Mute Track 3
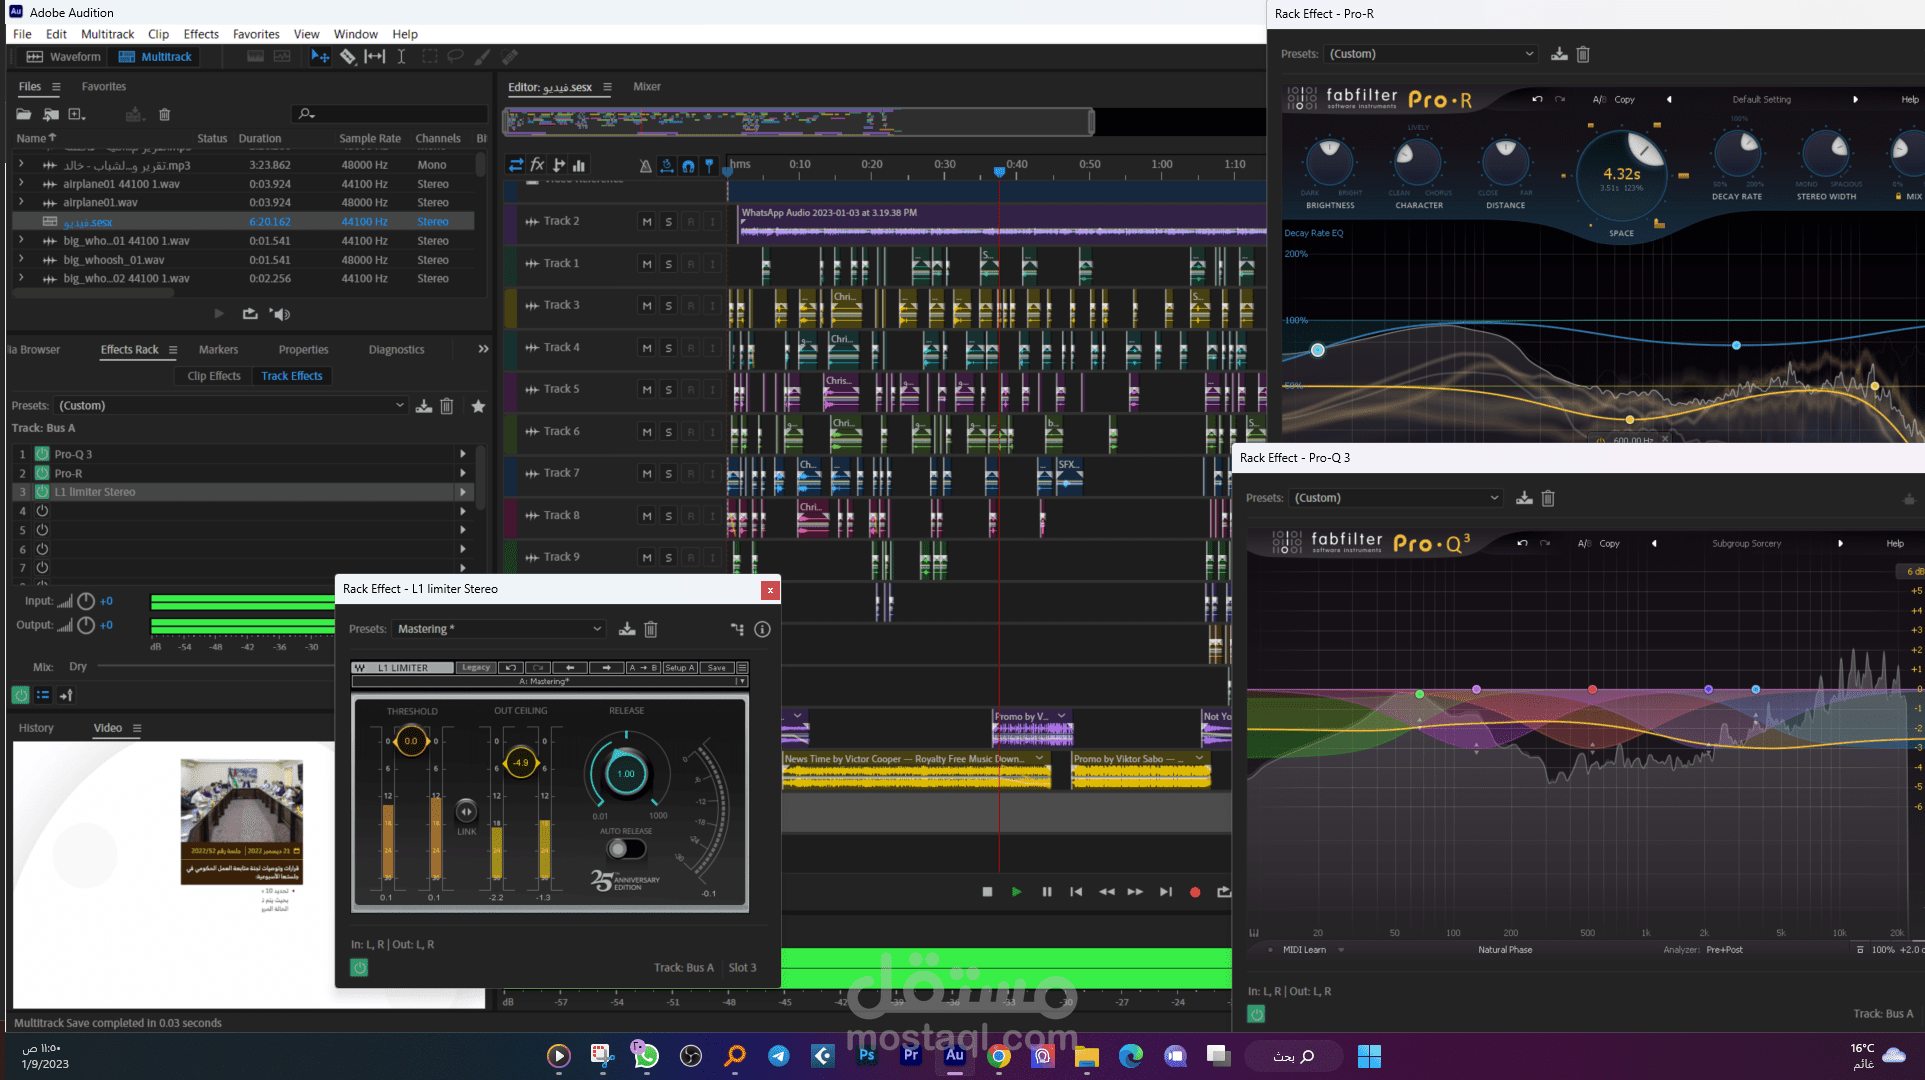This screenshot has width=1925, height=1080. pyautogui.click(x=647, y=306)
